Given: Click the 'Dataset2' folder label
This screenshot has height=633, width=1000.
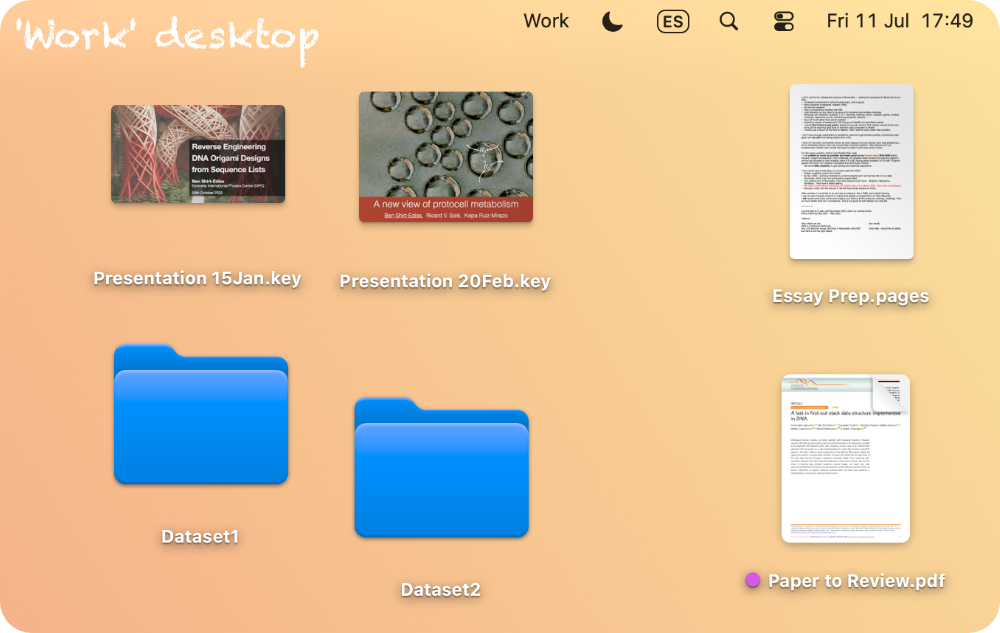Looking at the screenshot, I should [x=440, y=590].
